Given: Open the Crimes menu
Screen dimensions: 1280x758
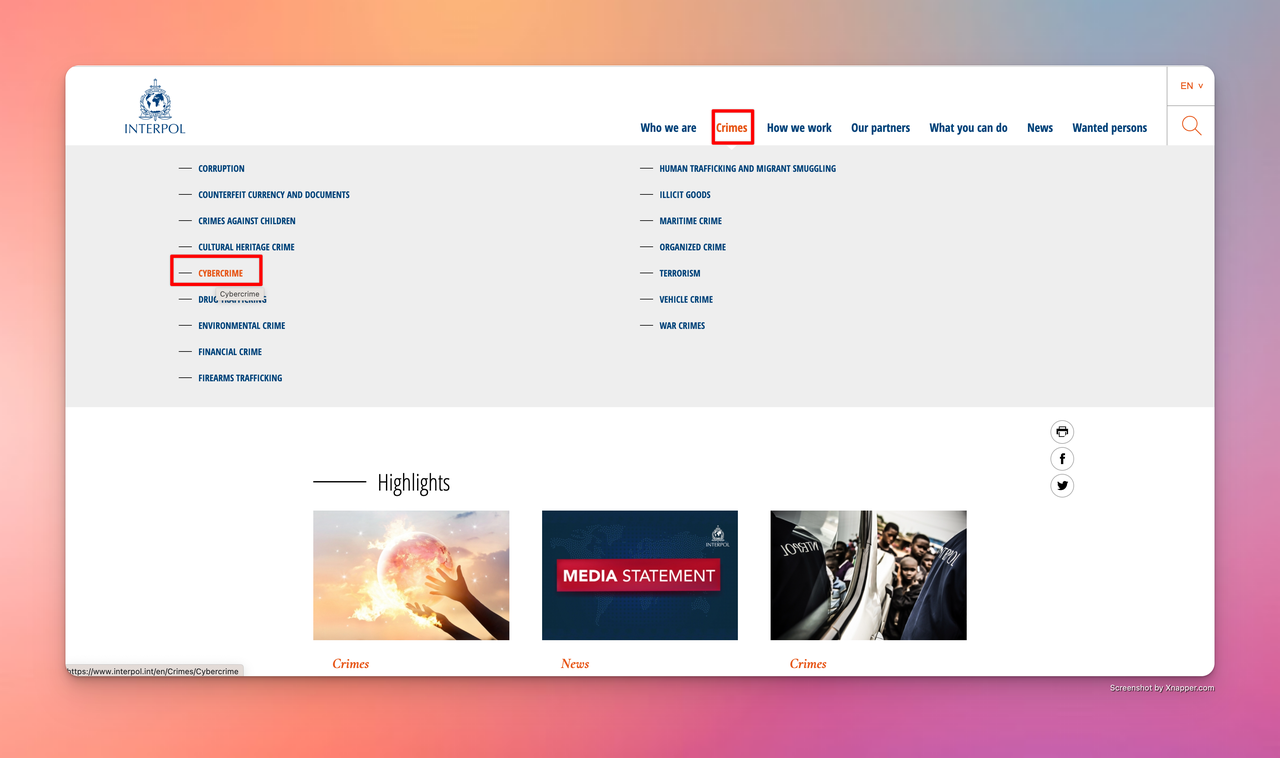Looking at the screenshot, I should tap(731, 128).
